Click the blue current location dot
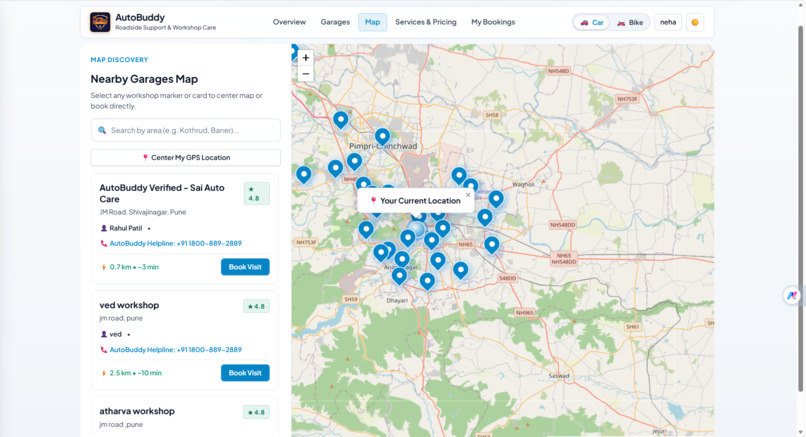 tap(417, 229)
